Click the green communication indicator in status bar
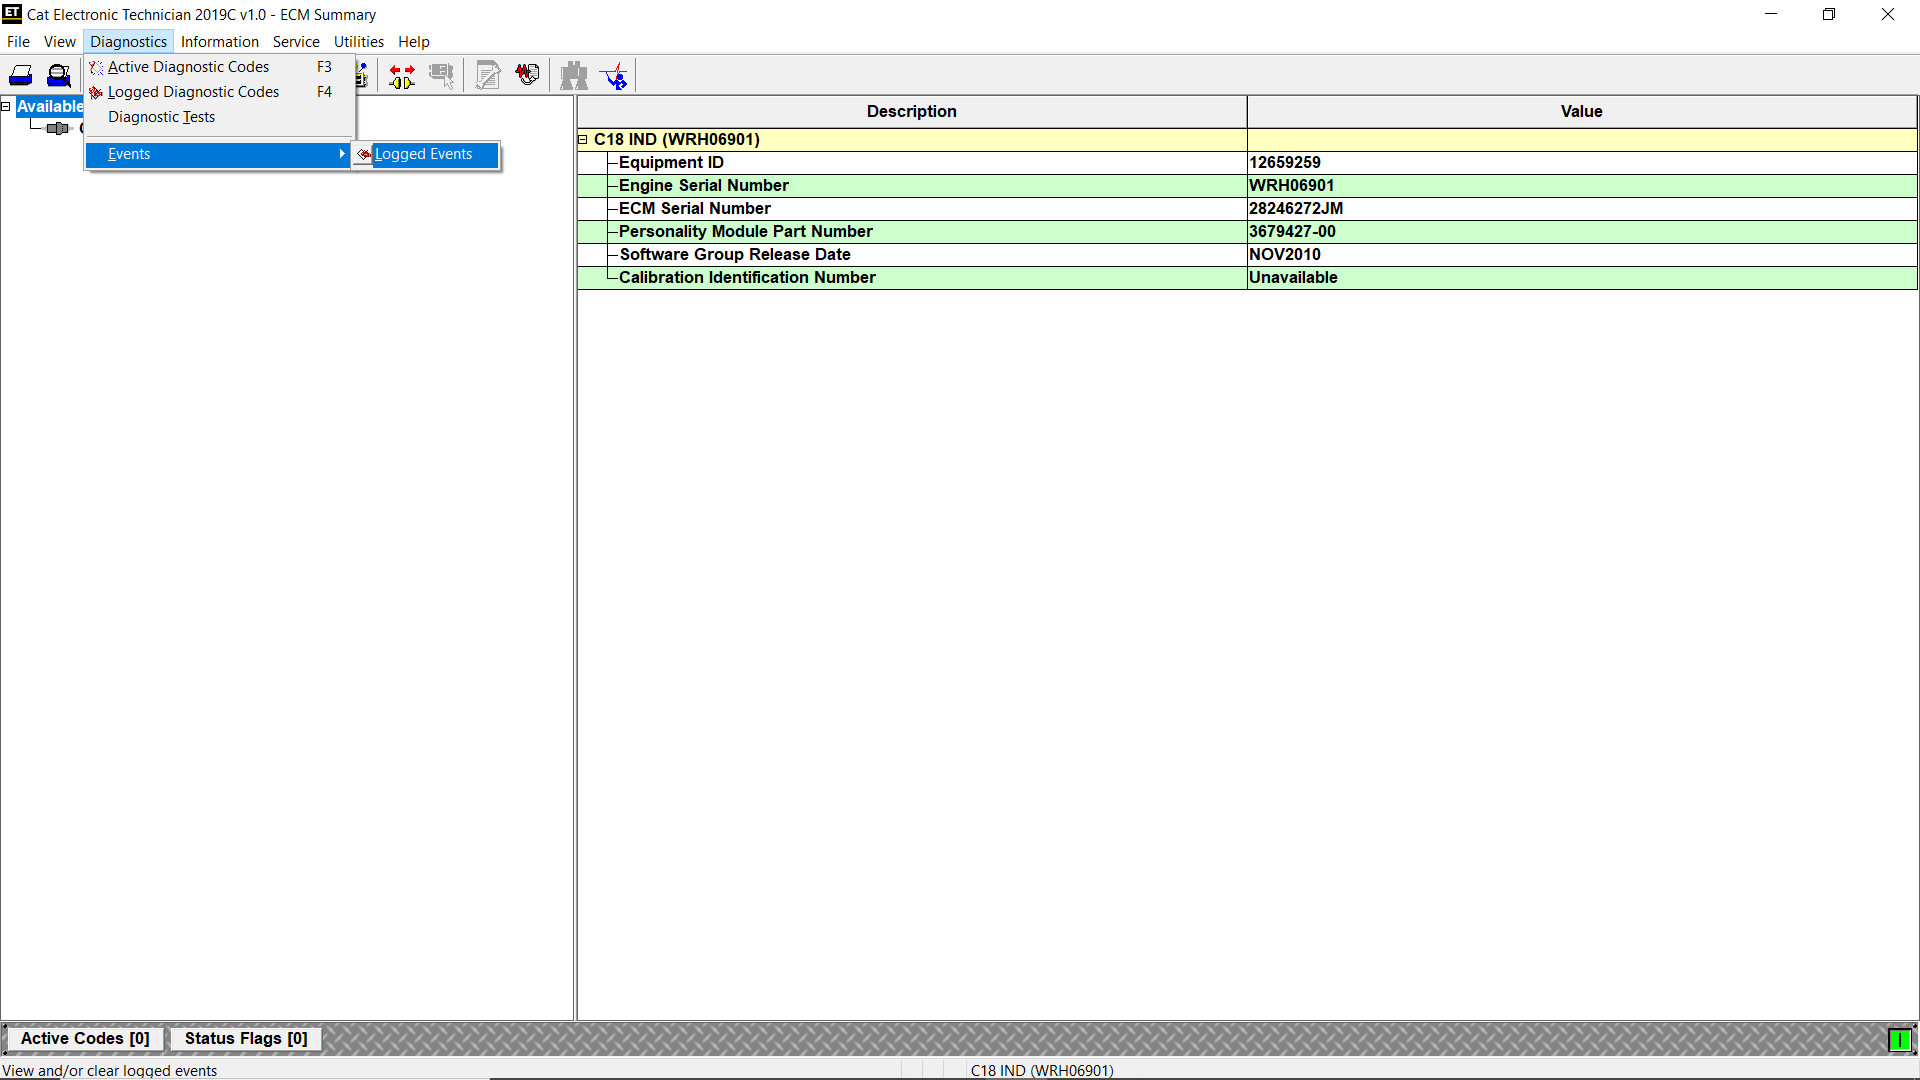The height and width of the screenshot is (1080, 1920). click(1901, 1040)
